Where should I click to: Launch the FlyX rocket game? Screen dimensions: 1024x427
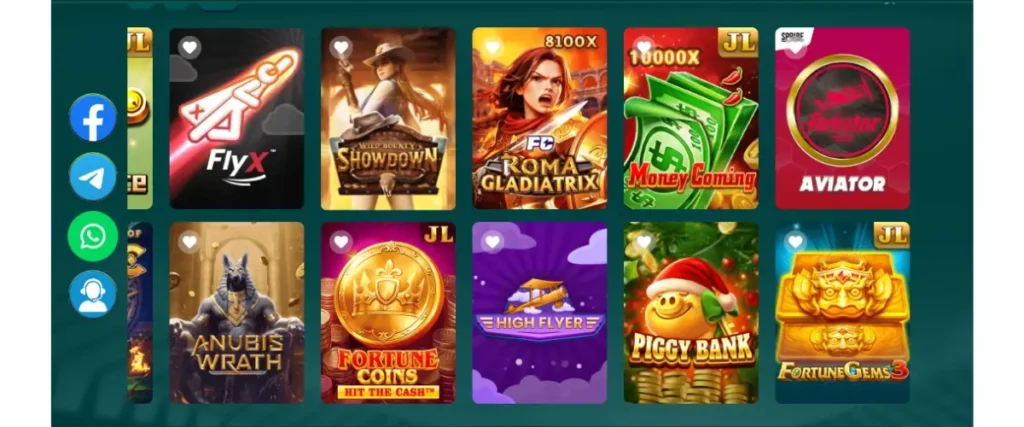tap(236, 118)
